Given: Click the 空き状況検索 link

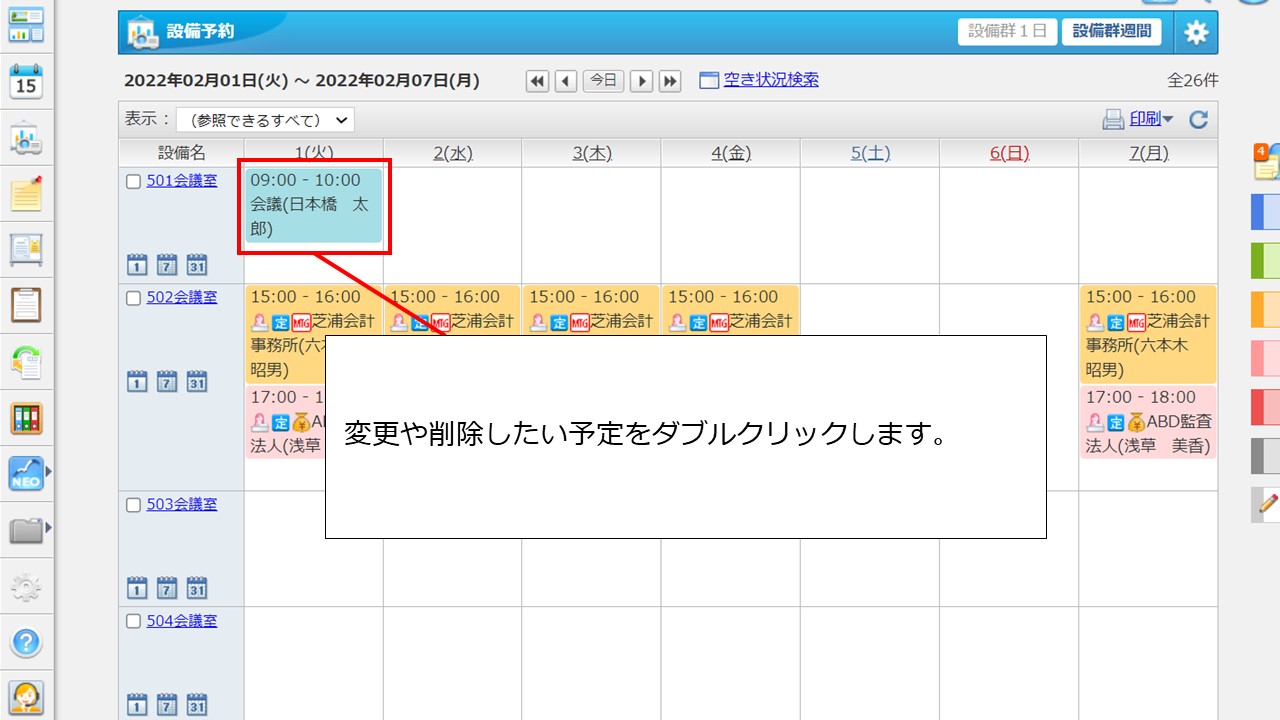Looking at the screenshot, I should (770, 80).
